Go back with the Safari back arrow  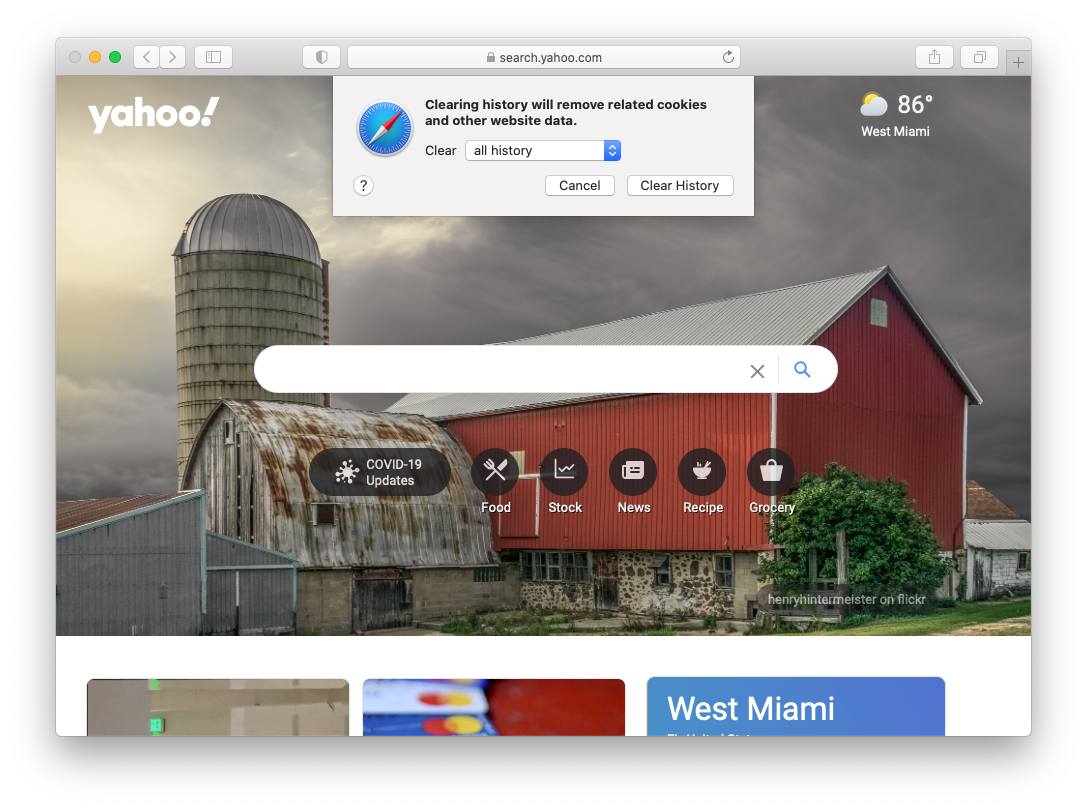click(x=146, y=57)
